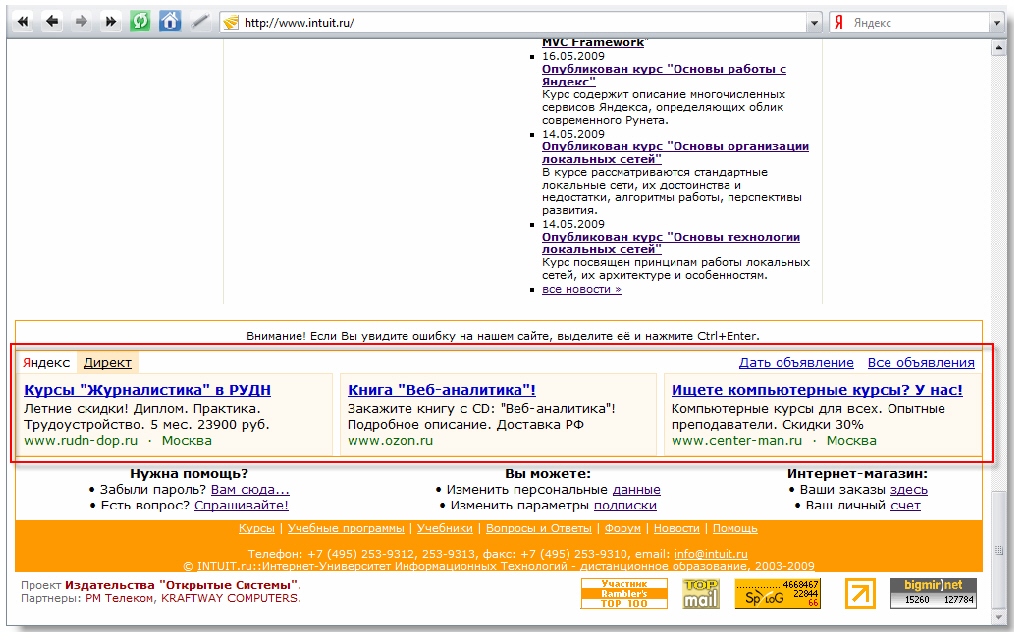Open the bigmir)net counter badge

[933, 594]
